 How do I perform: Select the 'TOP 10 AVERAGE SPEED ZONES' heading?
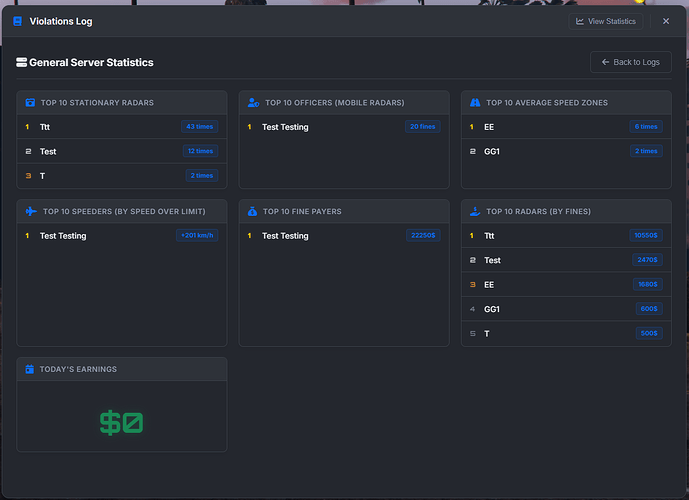(547, 103)
